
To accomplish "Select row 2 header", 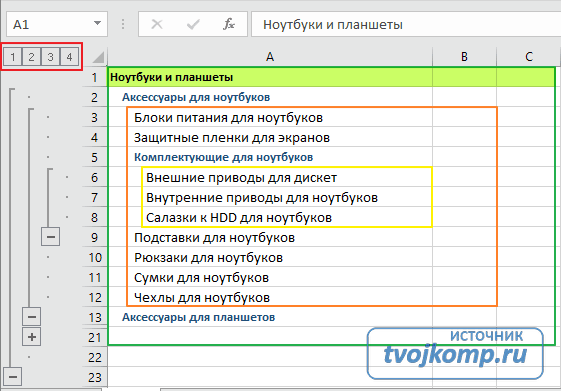I will (x=94, y=97).
